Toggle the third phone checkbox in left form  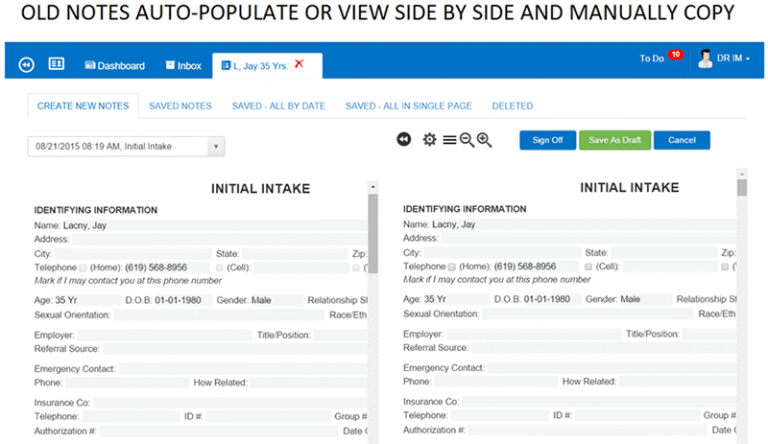tap(356, 268)
